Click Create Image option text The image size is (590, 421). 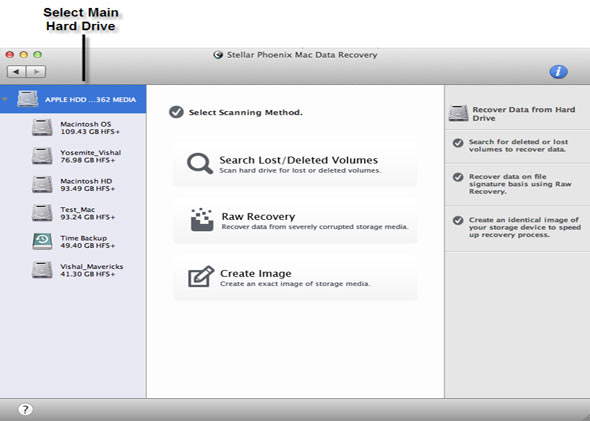click(x=255, y=274)
